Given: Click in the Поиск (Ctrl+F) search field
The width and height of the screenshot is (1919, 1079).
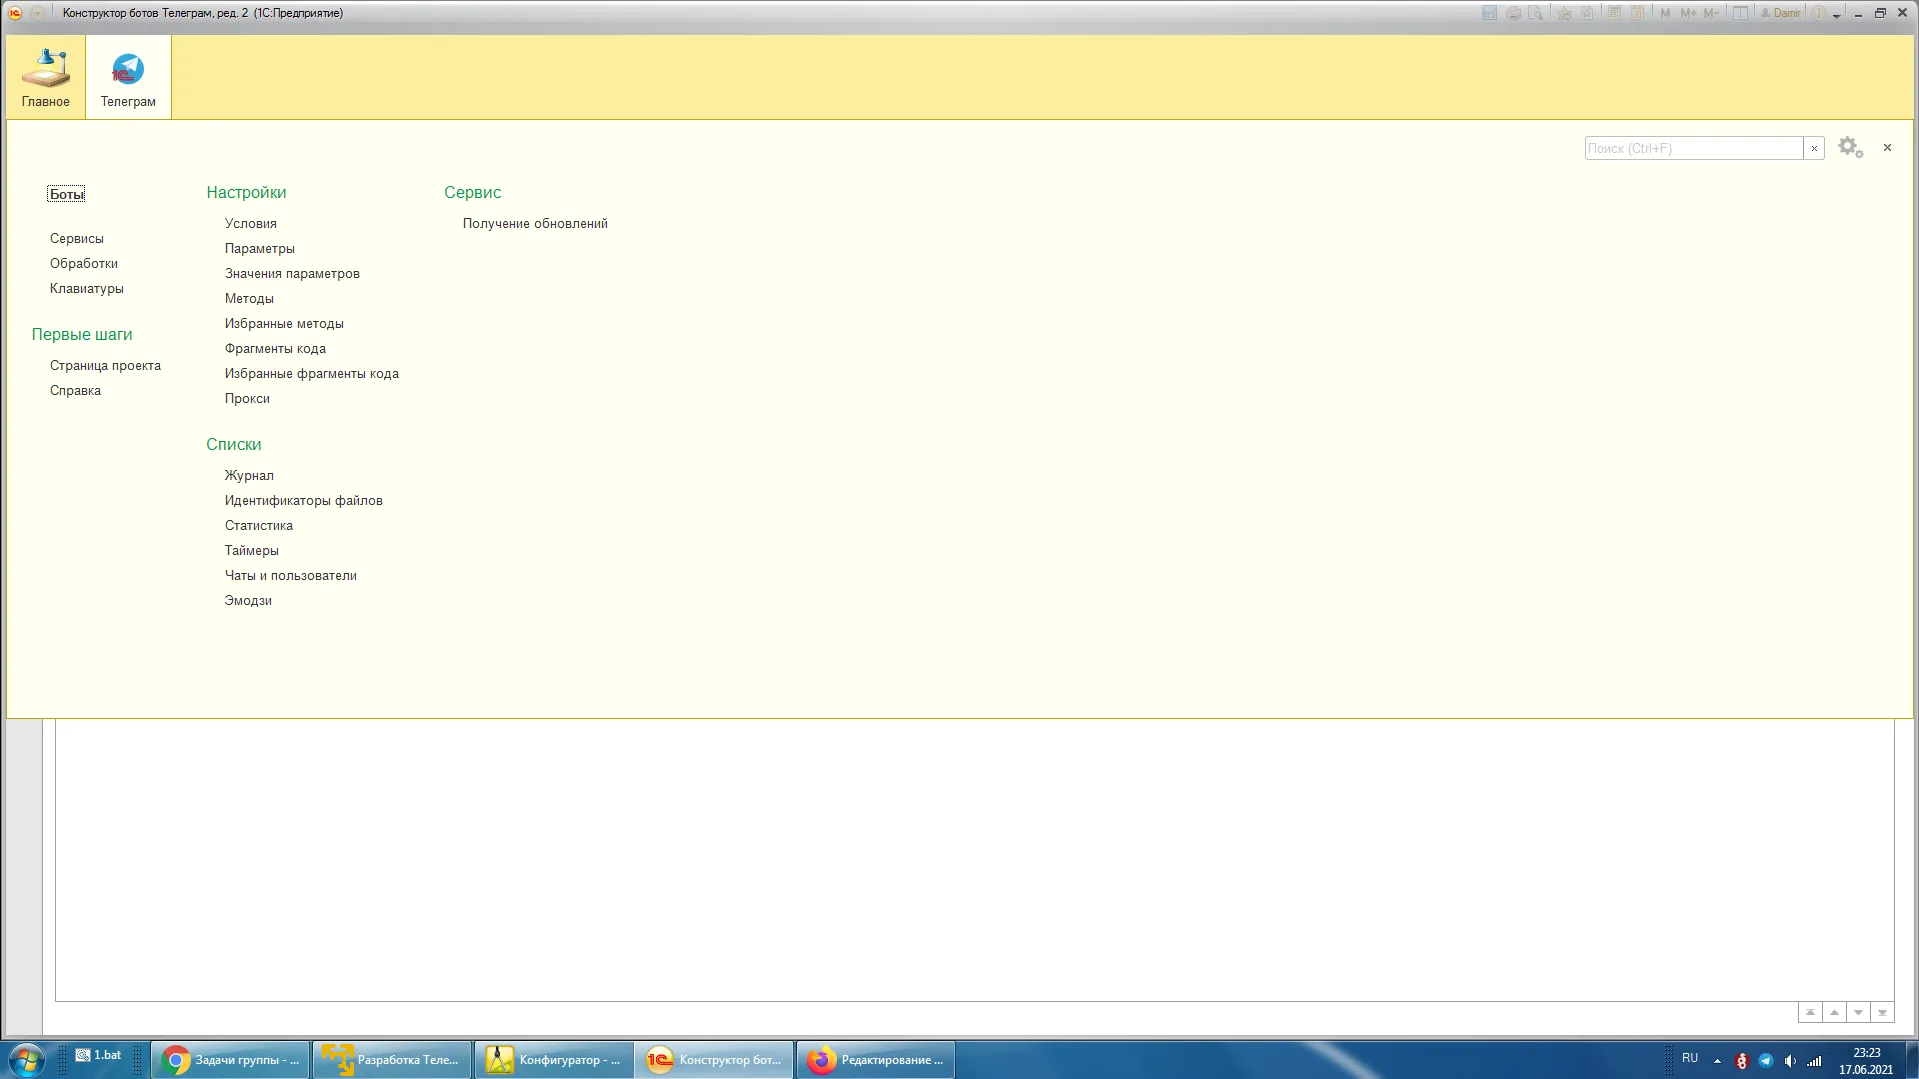Looking at the screenshot, I should point(1693,148).
